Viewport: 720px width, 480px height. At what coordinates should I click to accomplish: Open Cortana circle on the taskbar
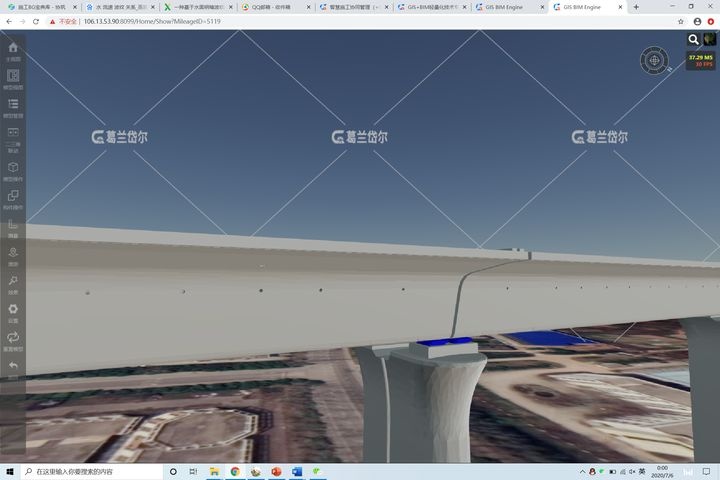point(173,472)
